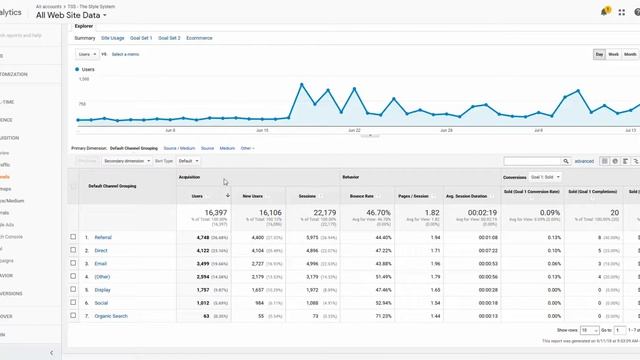Sort by Sold (Goal 1 Conversion Rate) column

click(531, 191)
